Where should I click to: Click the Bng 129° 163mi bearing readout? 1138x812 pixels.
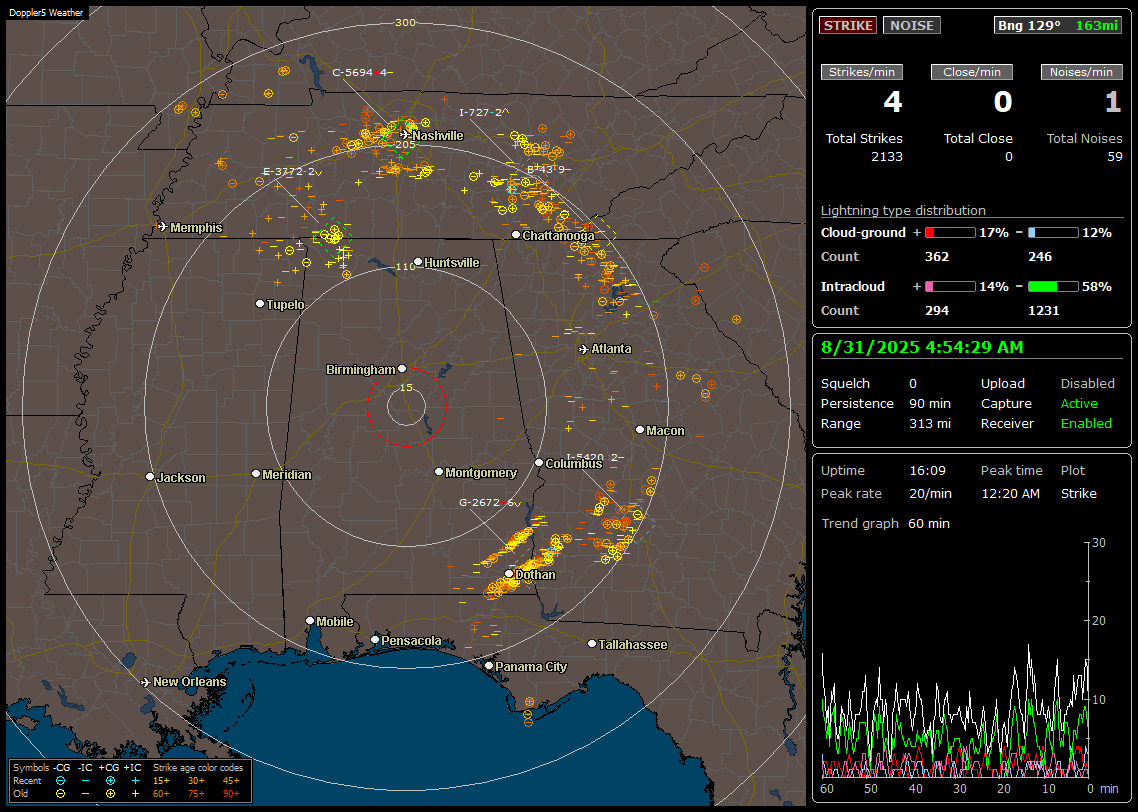(x=1058, y=25)
